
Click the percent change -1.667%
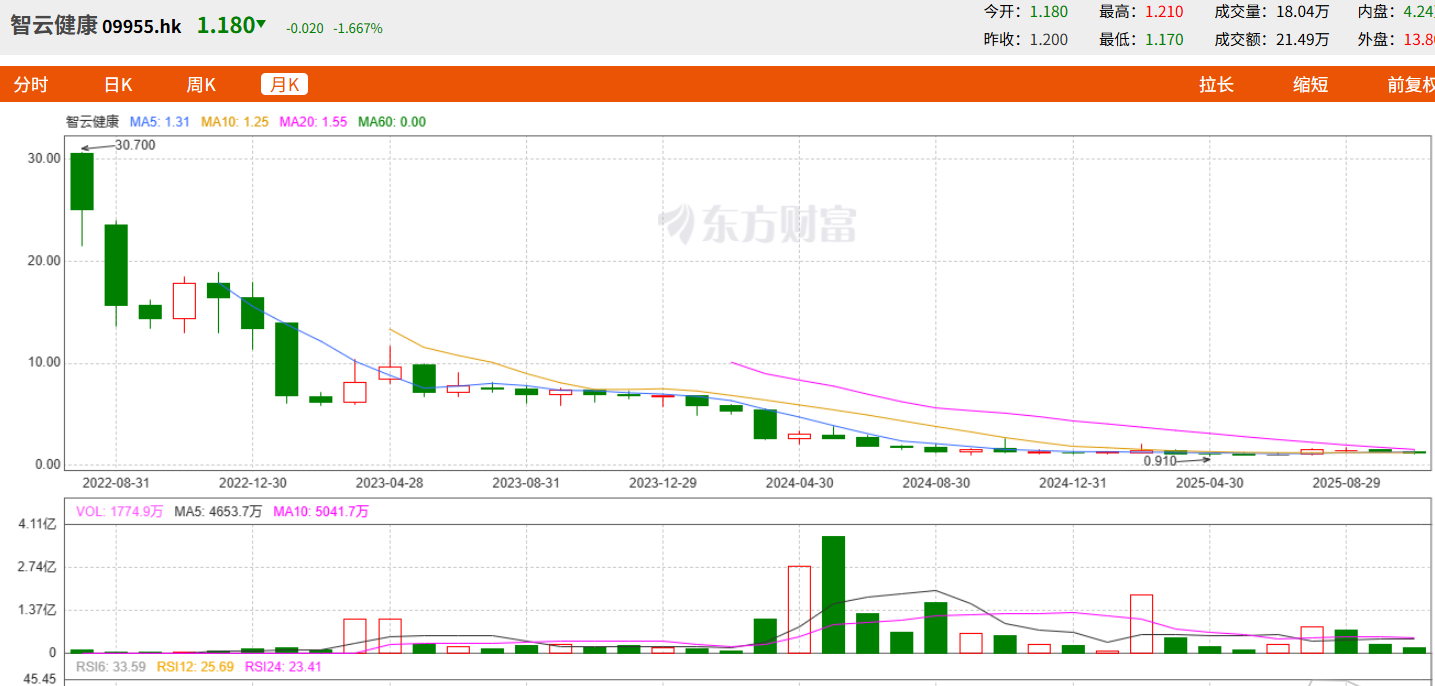pos(358,29)
